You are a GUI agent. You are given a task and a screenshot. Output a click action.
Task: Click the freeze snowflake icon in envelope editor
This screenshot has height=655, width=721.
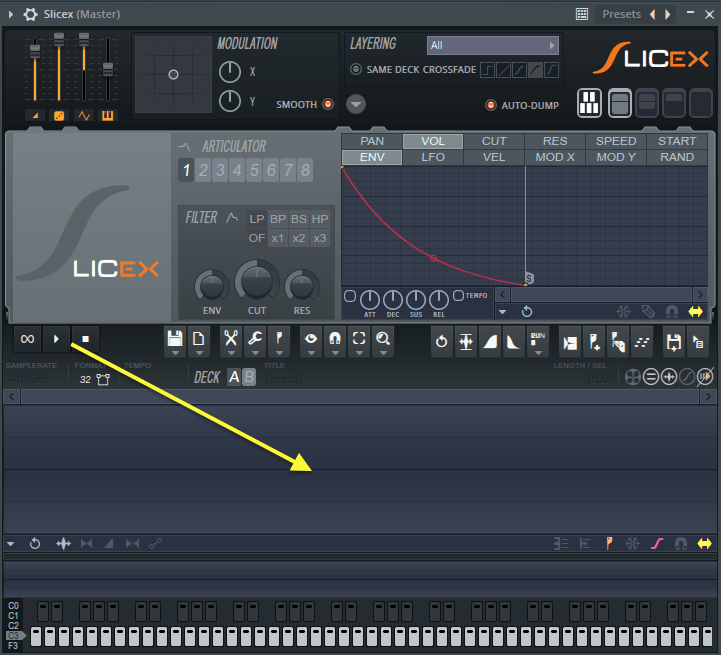coord(624,312)
